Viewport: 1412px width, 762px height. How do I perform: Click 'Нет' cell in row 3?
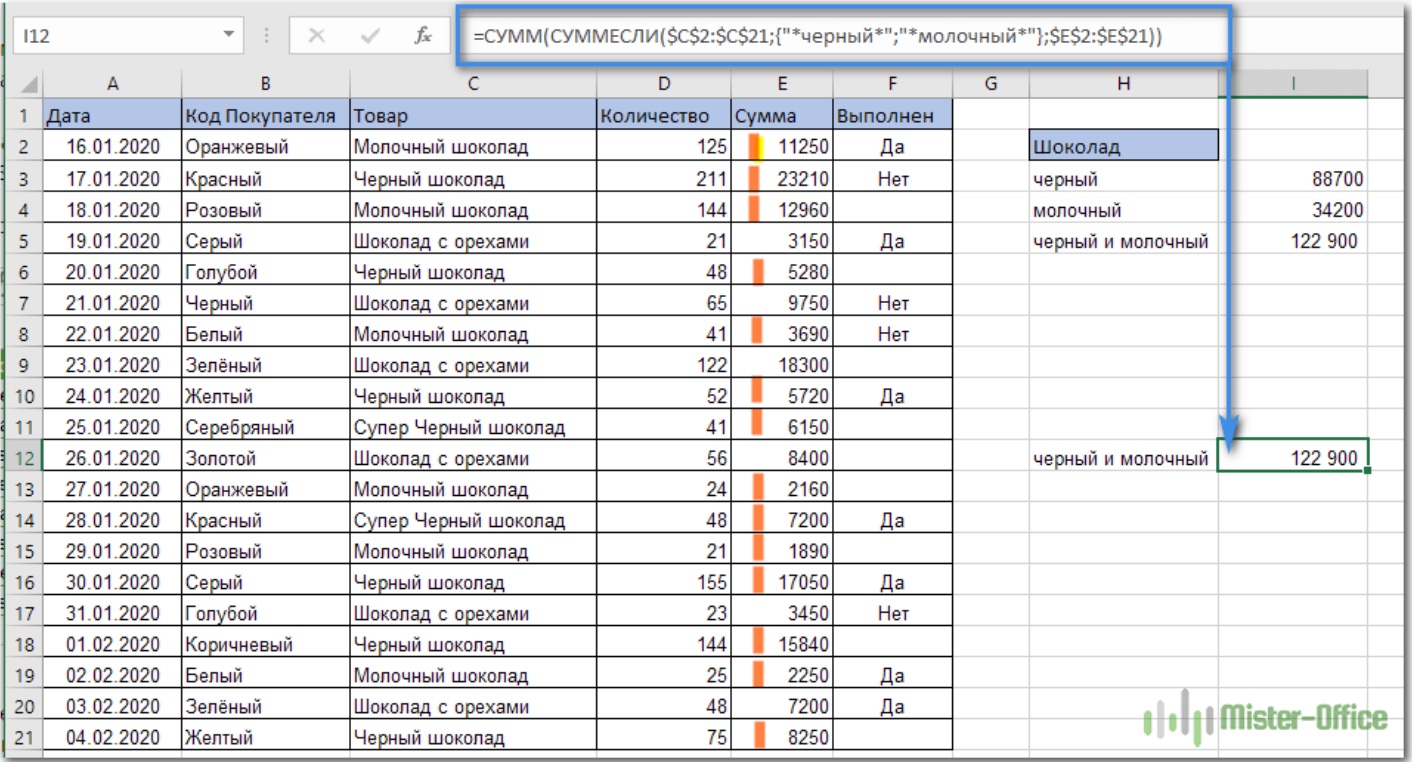click(x=892, y=179)
